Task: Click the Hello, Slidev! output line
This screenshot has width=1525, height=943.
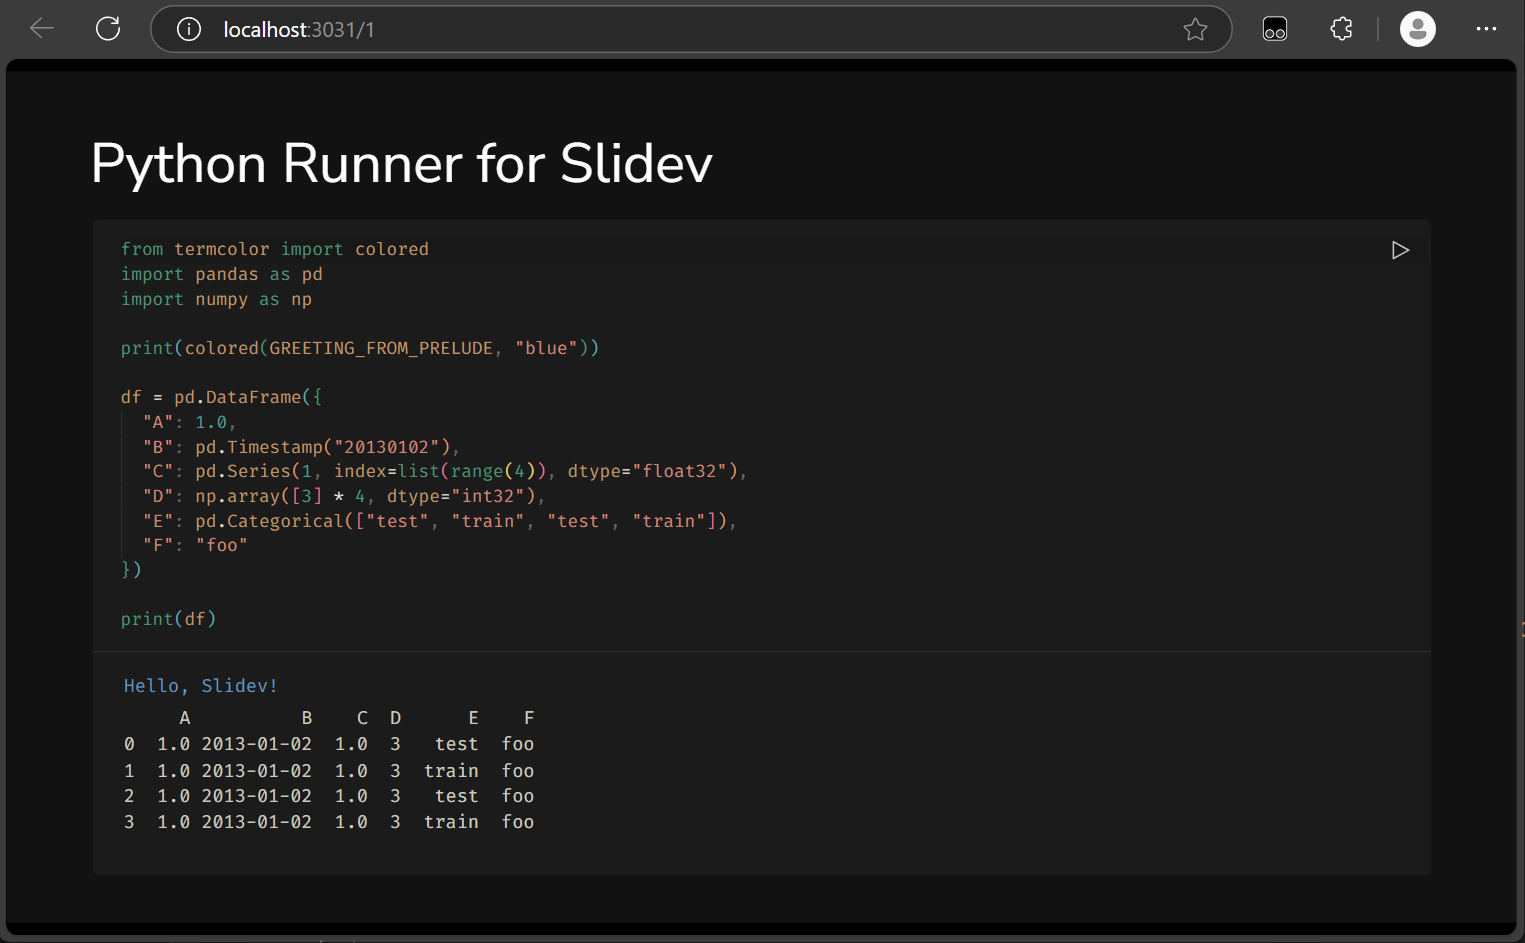Action: point(200,685)
